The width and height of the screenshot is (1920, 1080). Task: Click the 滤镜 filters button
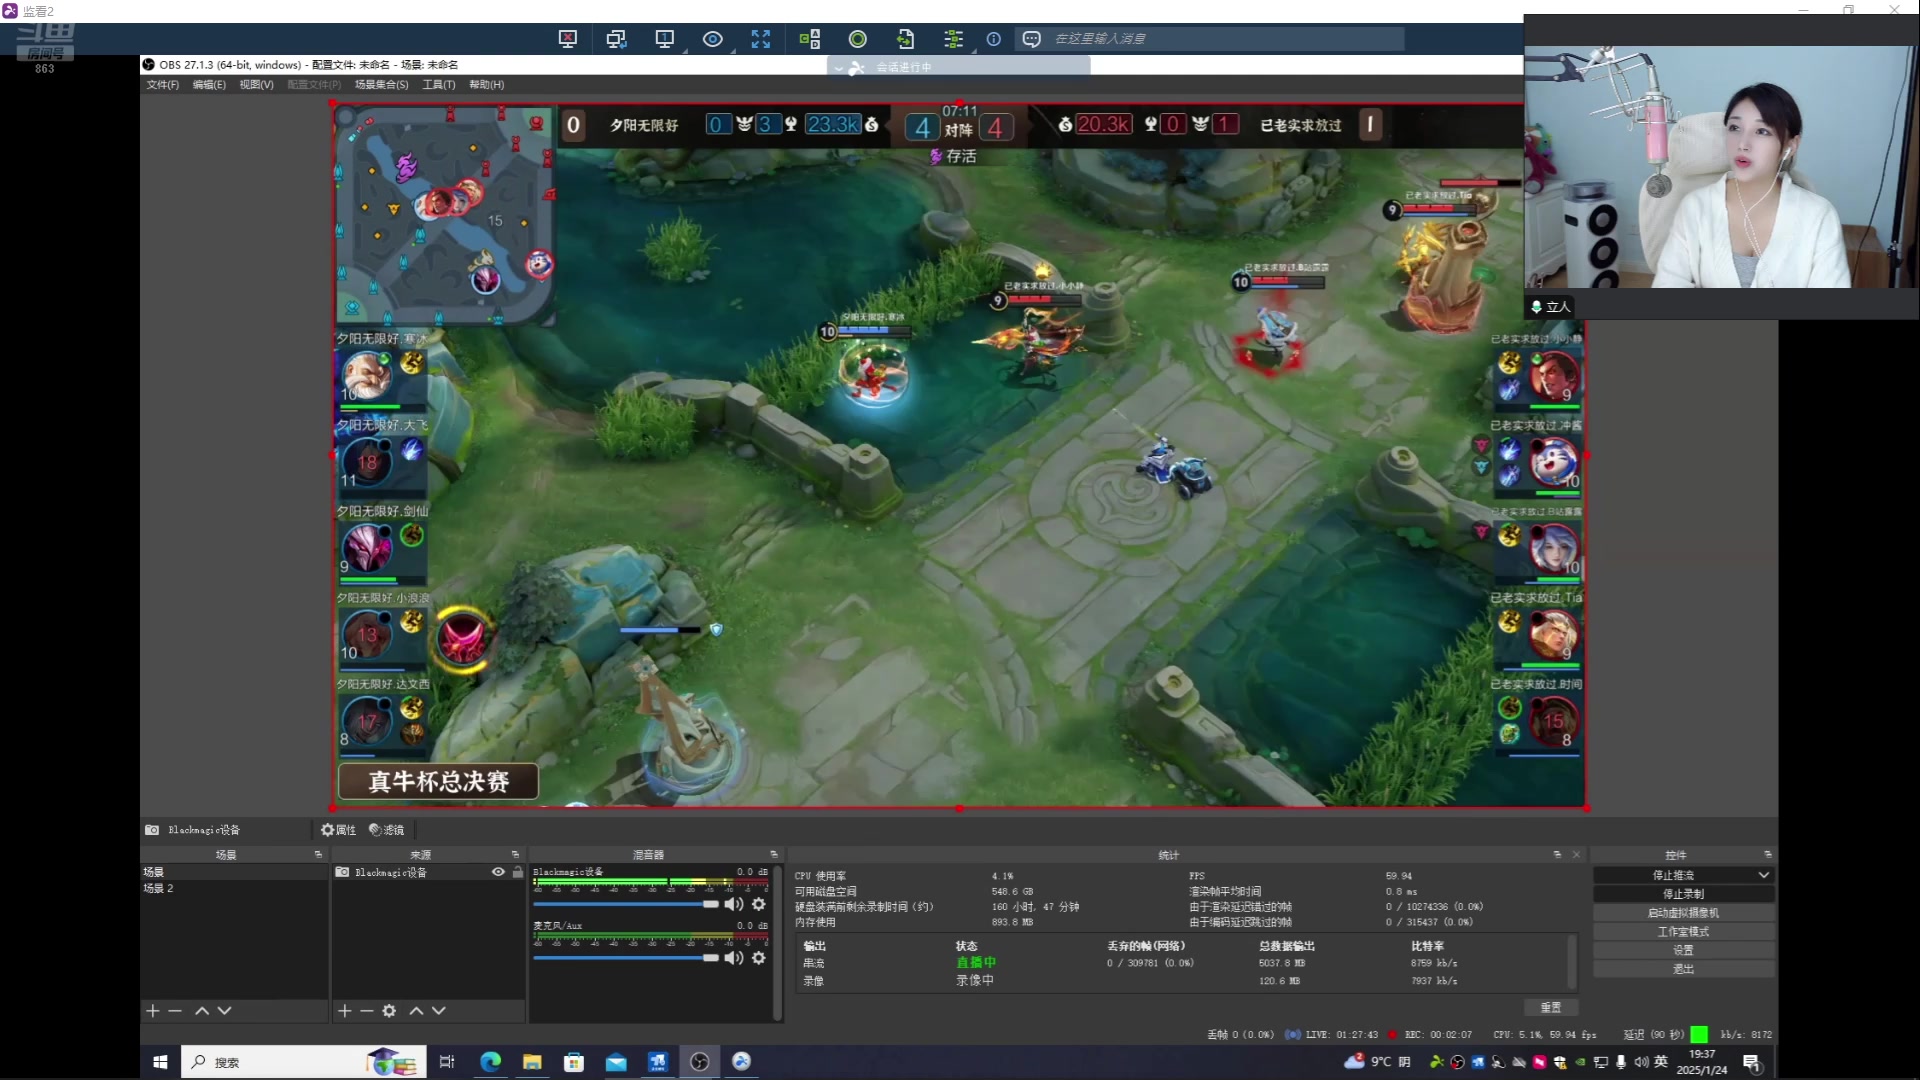click(x=386, y=830)
